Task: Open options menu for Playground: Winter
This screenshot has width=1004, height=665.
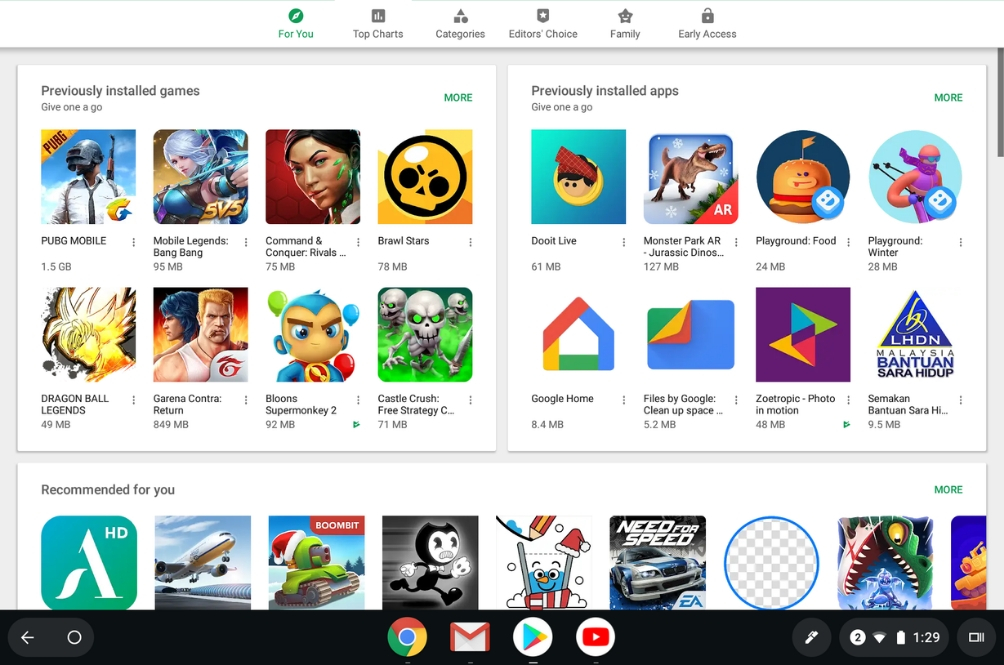Action: click(x=961, y=242)
